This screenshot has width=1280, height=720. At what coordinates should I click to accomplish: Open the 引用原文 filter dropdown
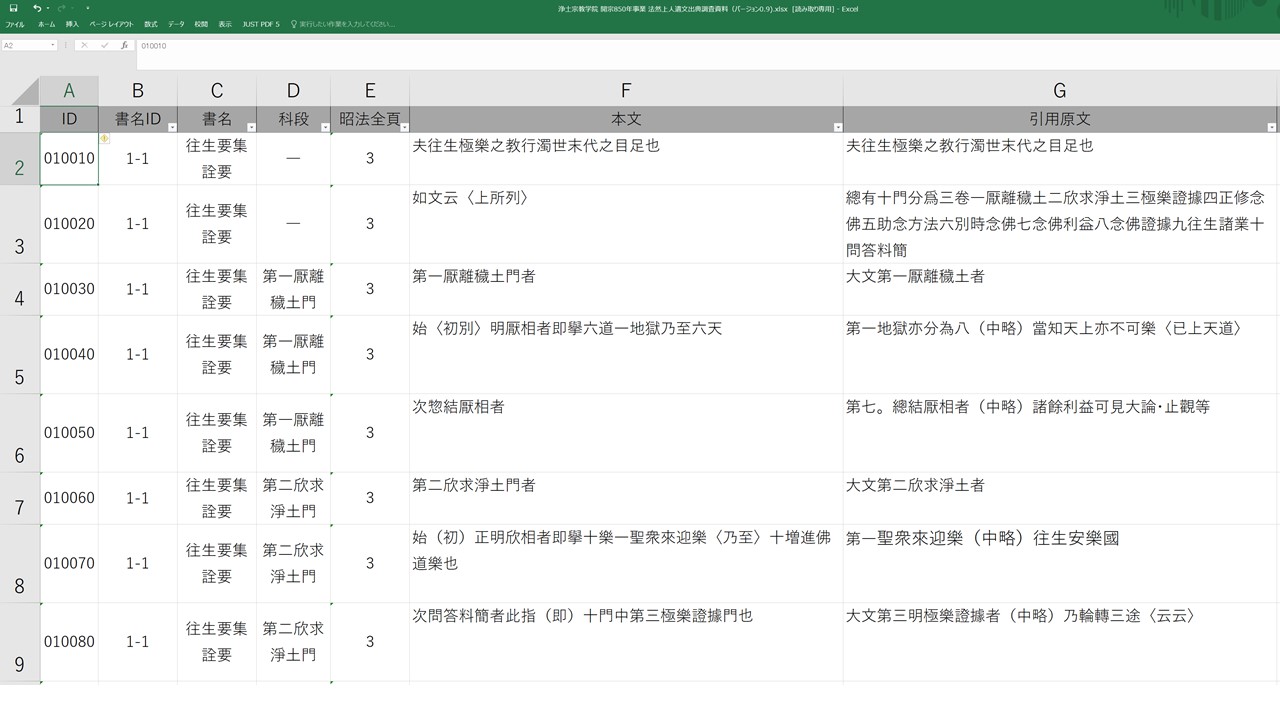click(1272, 127)
